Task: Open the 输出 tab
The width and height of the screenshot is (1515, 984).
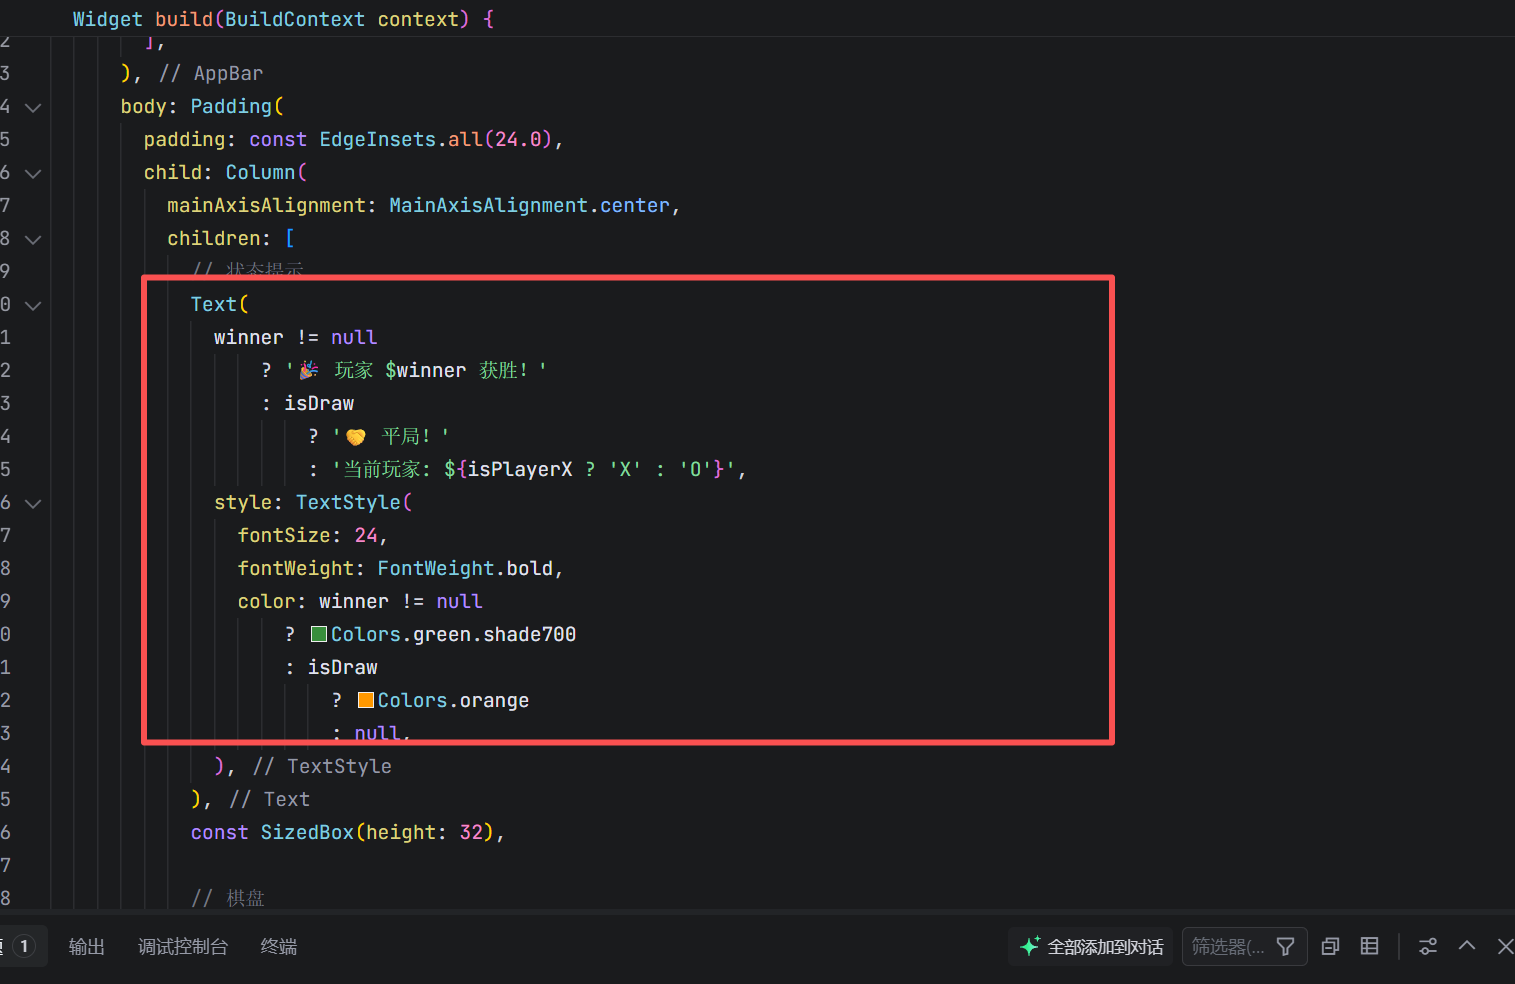Action: coord(87,946)
